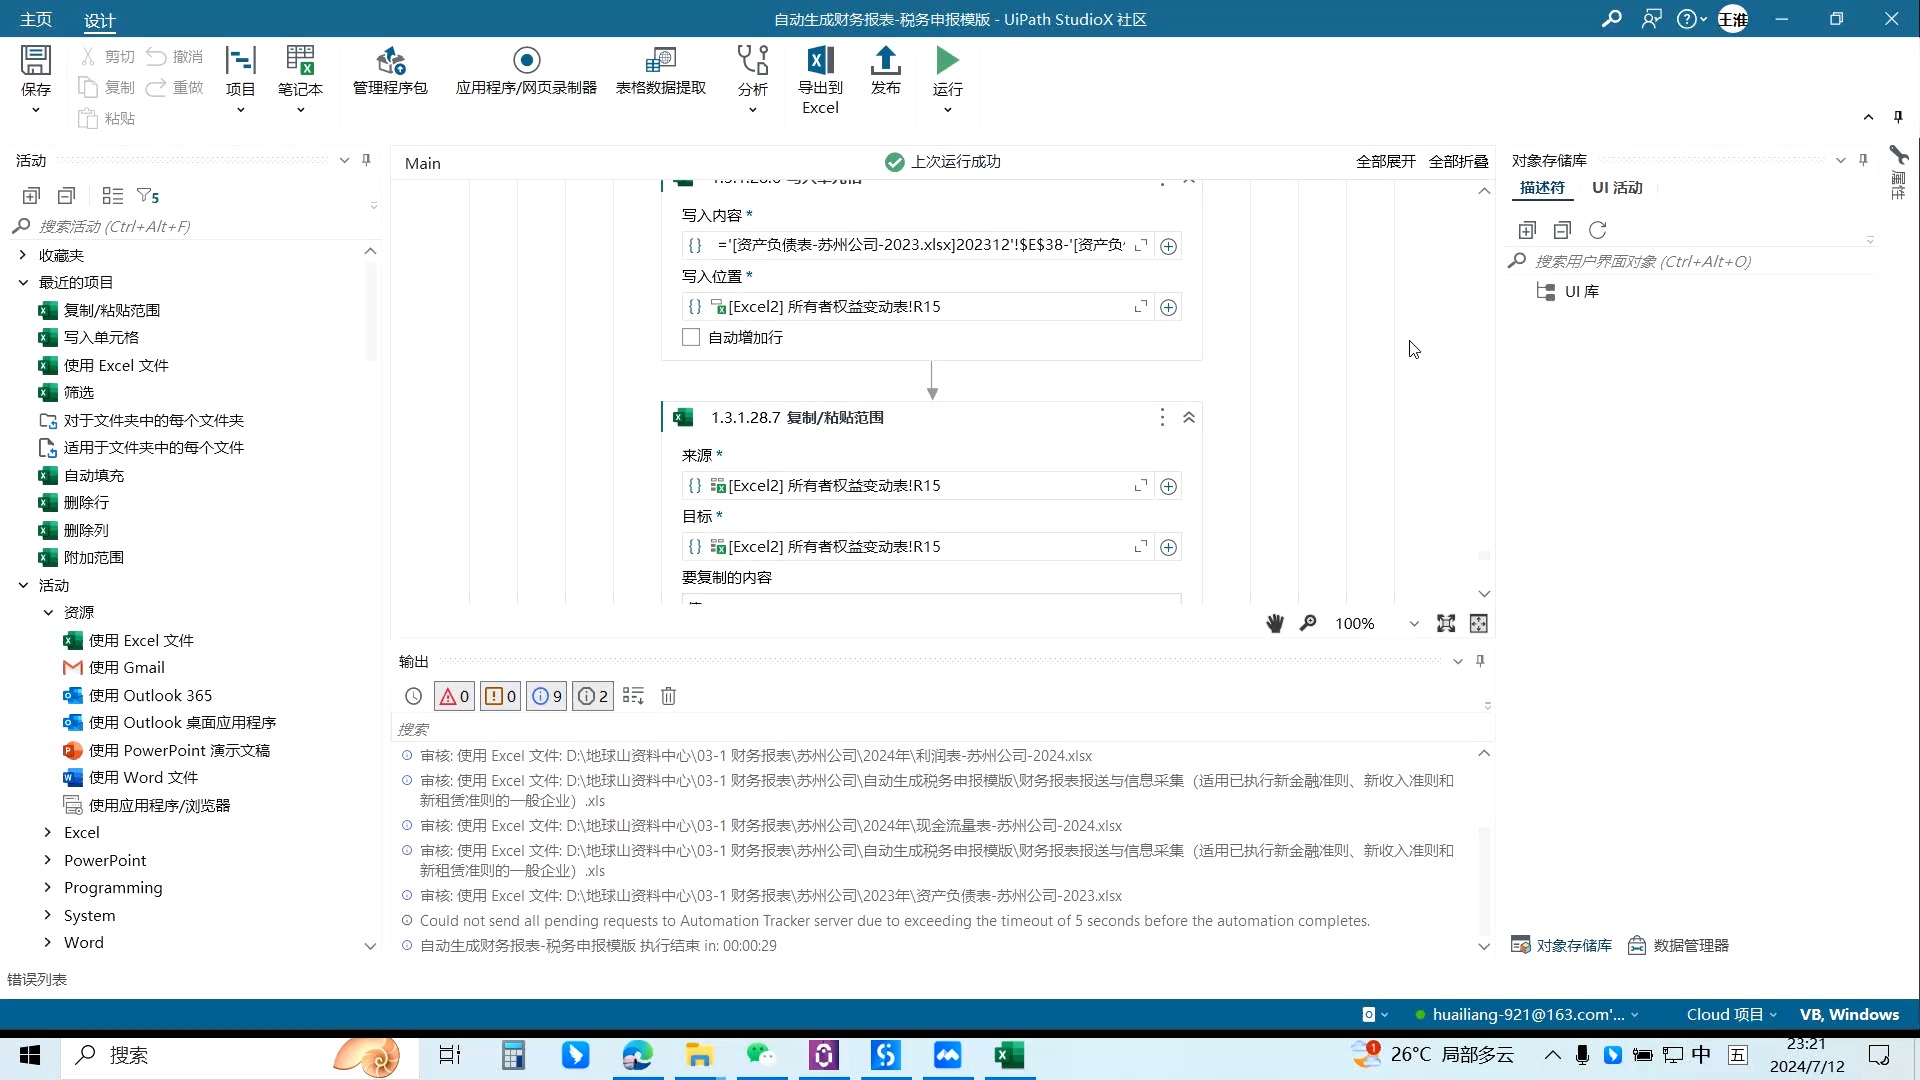1920x1080 pixels.
Task: Expand all in activities panel
Action: click(31, 196)
